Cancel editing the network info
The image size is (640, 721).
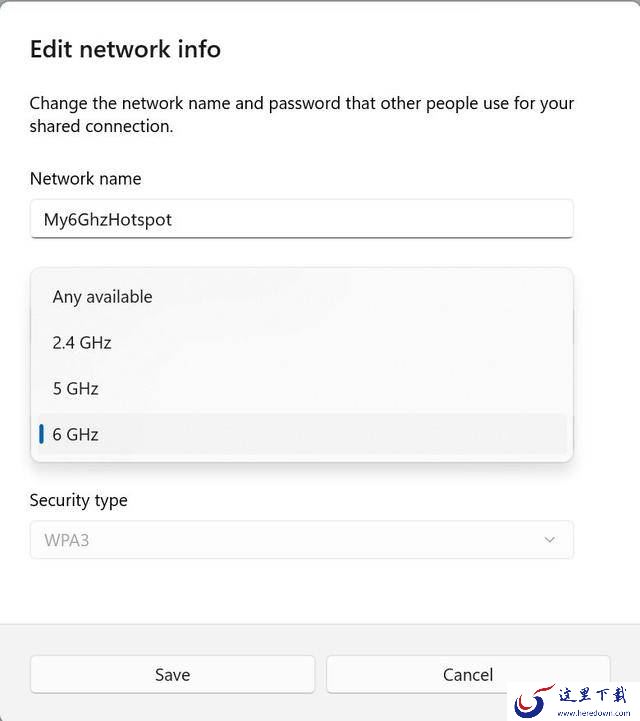click(467, 675)
